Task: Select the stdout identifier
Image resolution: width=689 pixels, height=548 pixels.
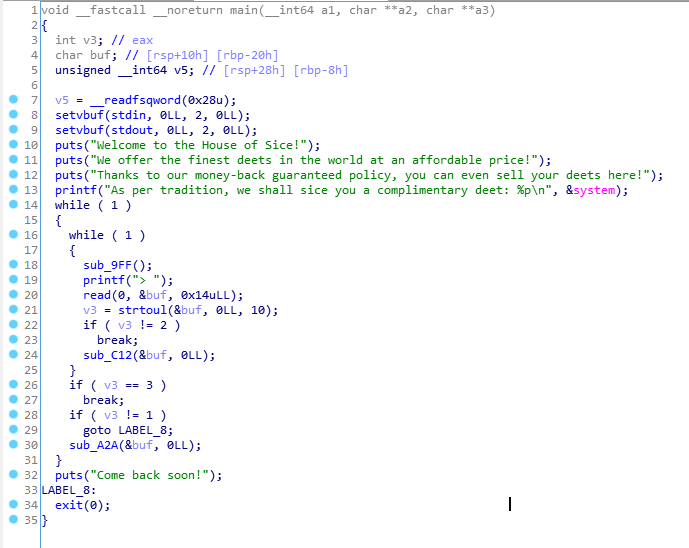Action: pyautogui.click(x=132, y=130)
